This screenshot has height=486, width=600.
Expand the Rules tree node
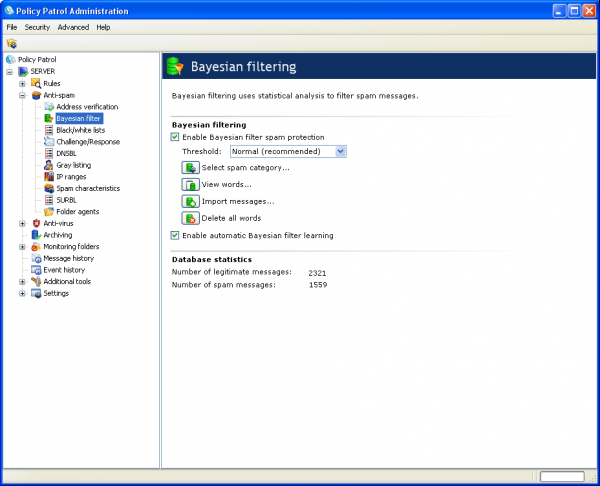22,83
